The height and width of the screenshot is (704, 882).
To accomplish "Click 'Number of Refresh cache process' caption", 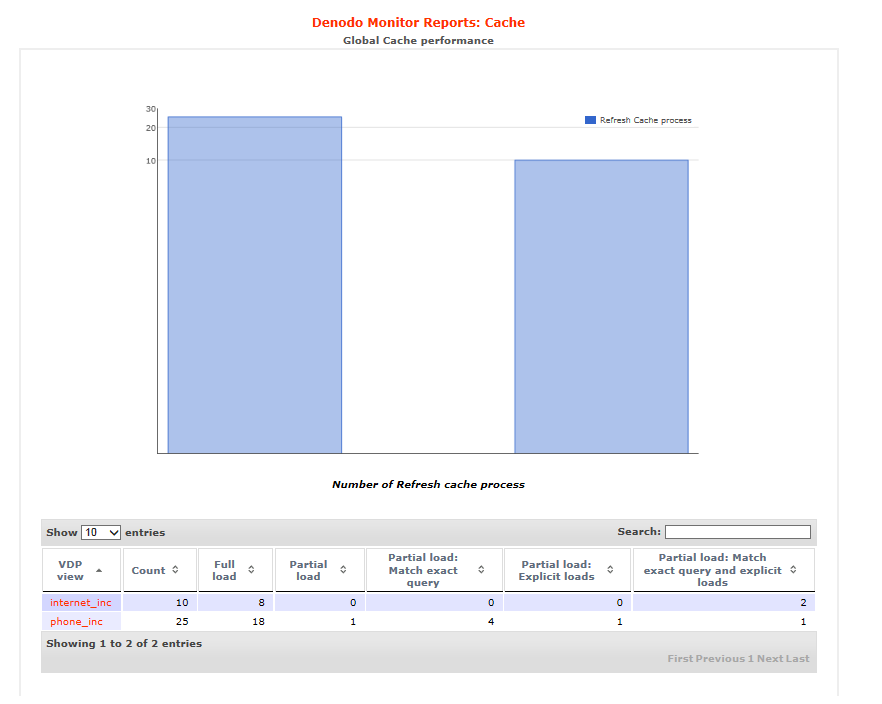I will pos(428,485).
